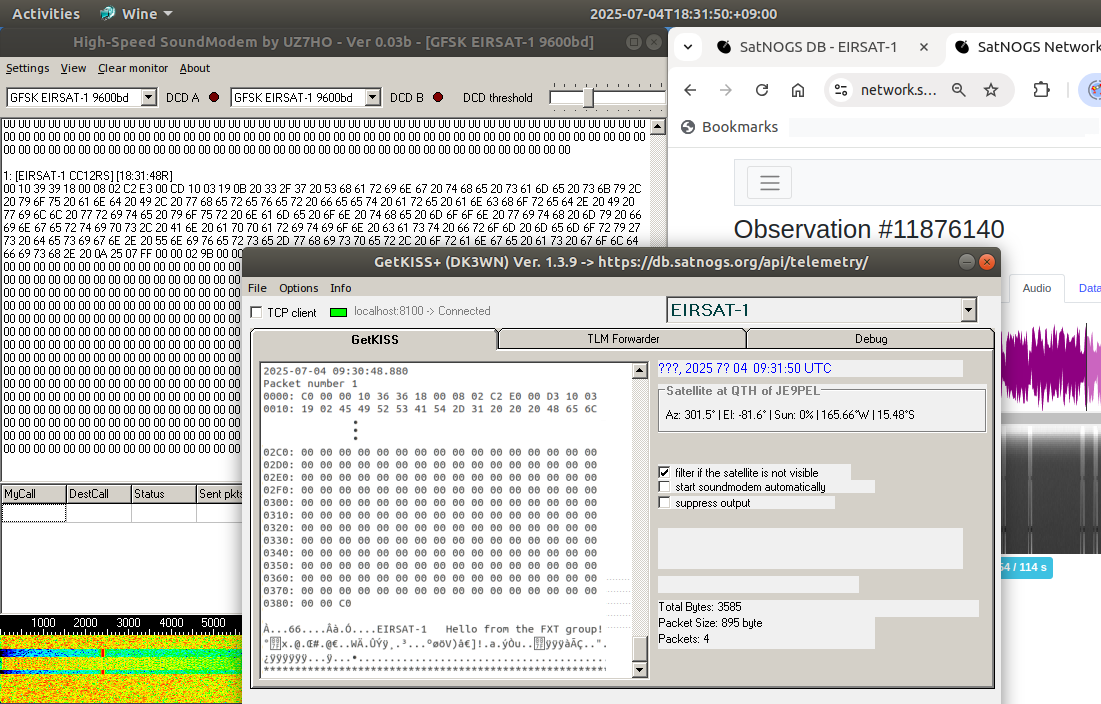Screen dimensions: 1101x704
Task: Click the DCD threshold slider
Action: click(x=588, y=97)
